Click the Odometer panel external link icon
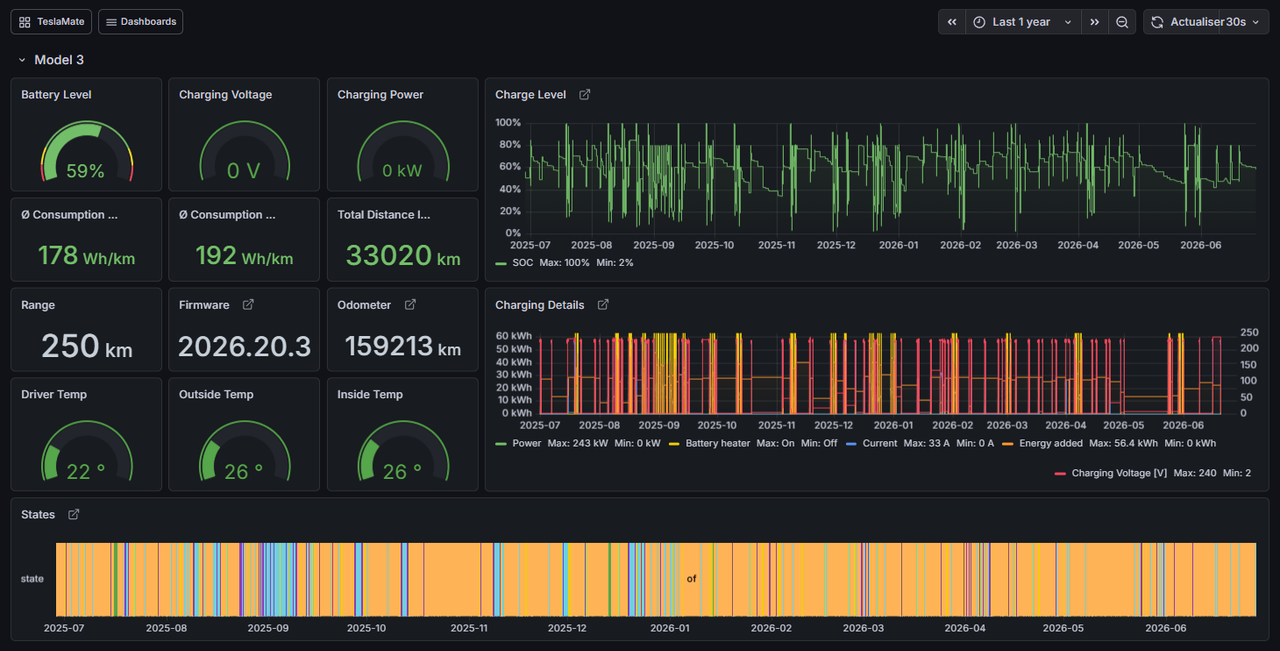 point(410,305)
